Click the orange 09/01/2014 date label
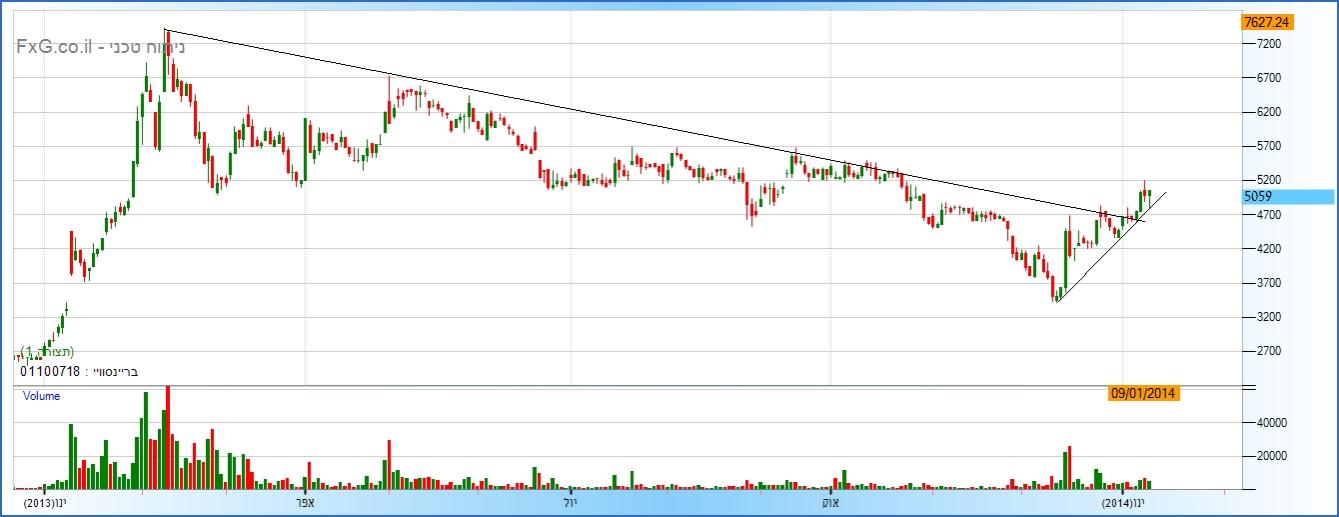The height and width of the screenshot is (517, 1339). click(1144, 393)
